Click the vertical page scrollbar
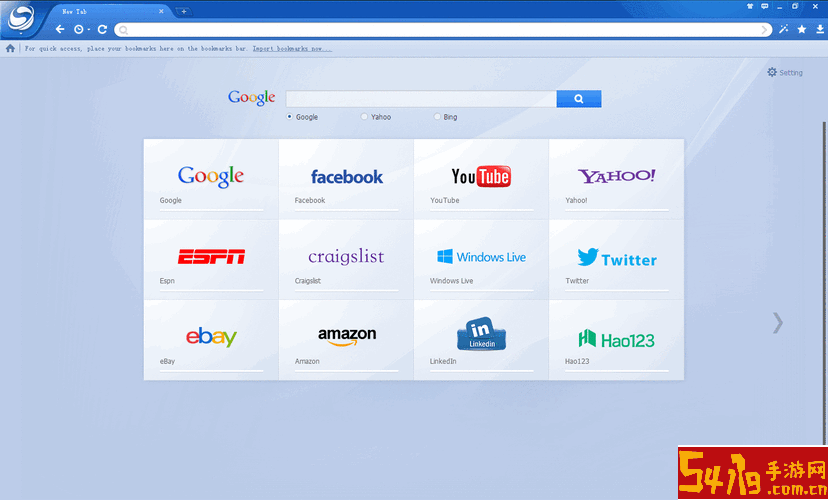828x500 pixels. tap(825, 282)
